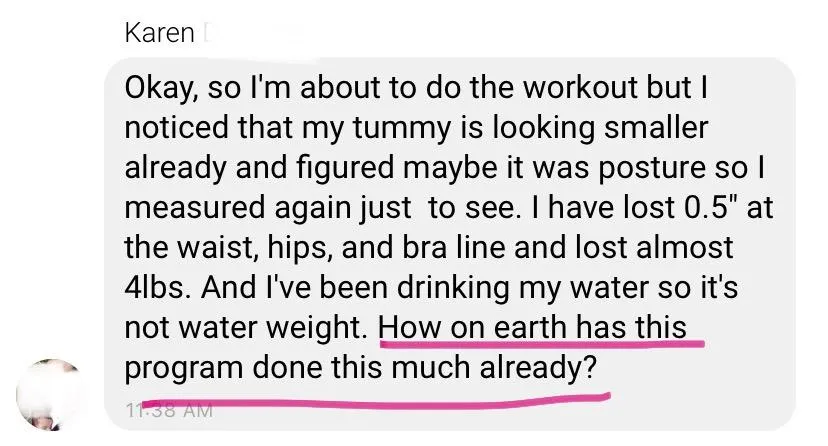Click the text "program done this much already?"
The width and height of the screenshot is (828, 446).
coord(366,367)
